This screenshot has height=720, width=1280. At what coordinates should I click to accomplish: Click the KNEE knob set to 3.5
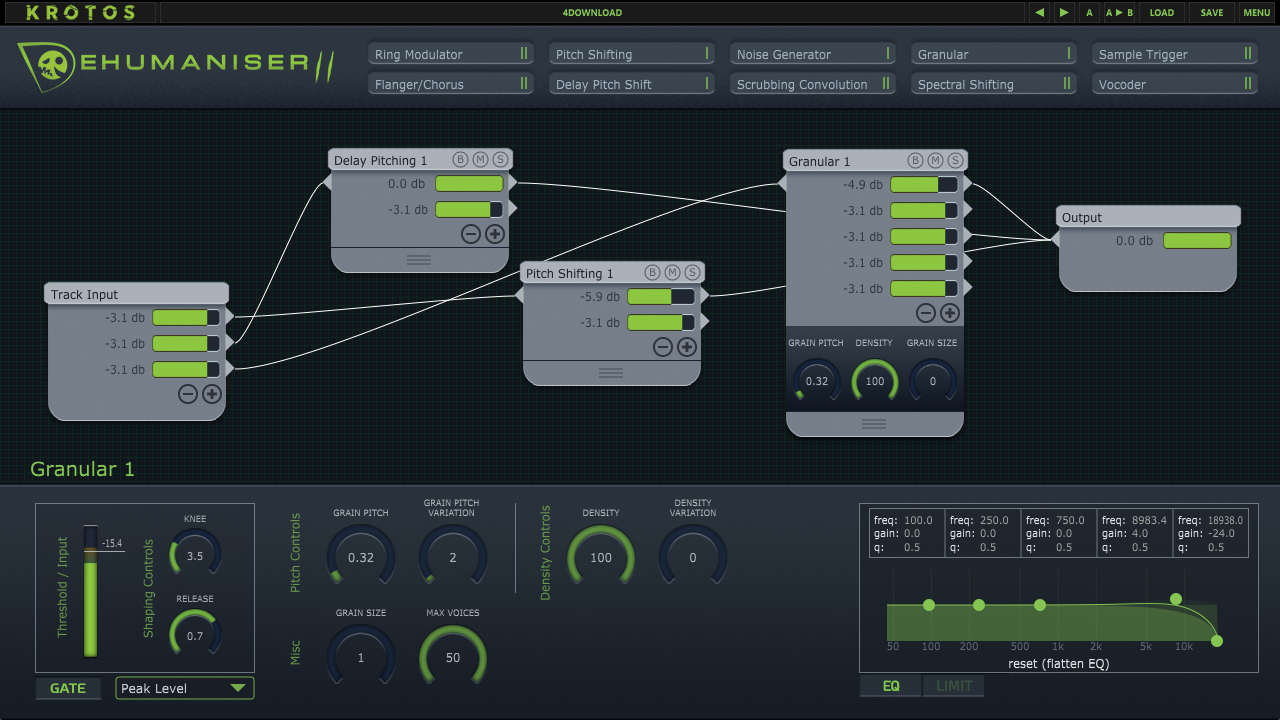[195, 555]
